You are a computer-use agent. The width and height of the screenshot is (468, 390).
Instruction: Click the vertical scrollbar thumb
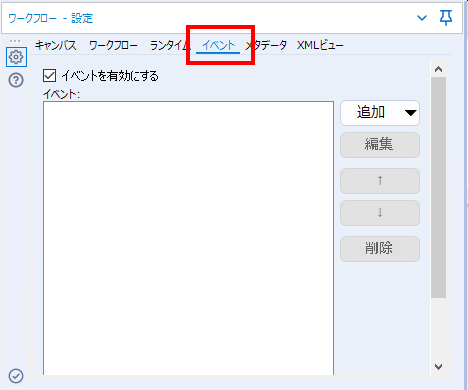coord(438,187)
